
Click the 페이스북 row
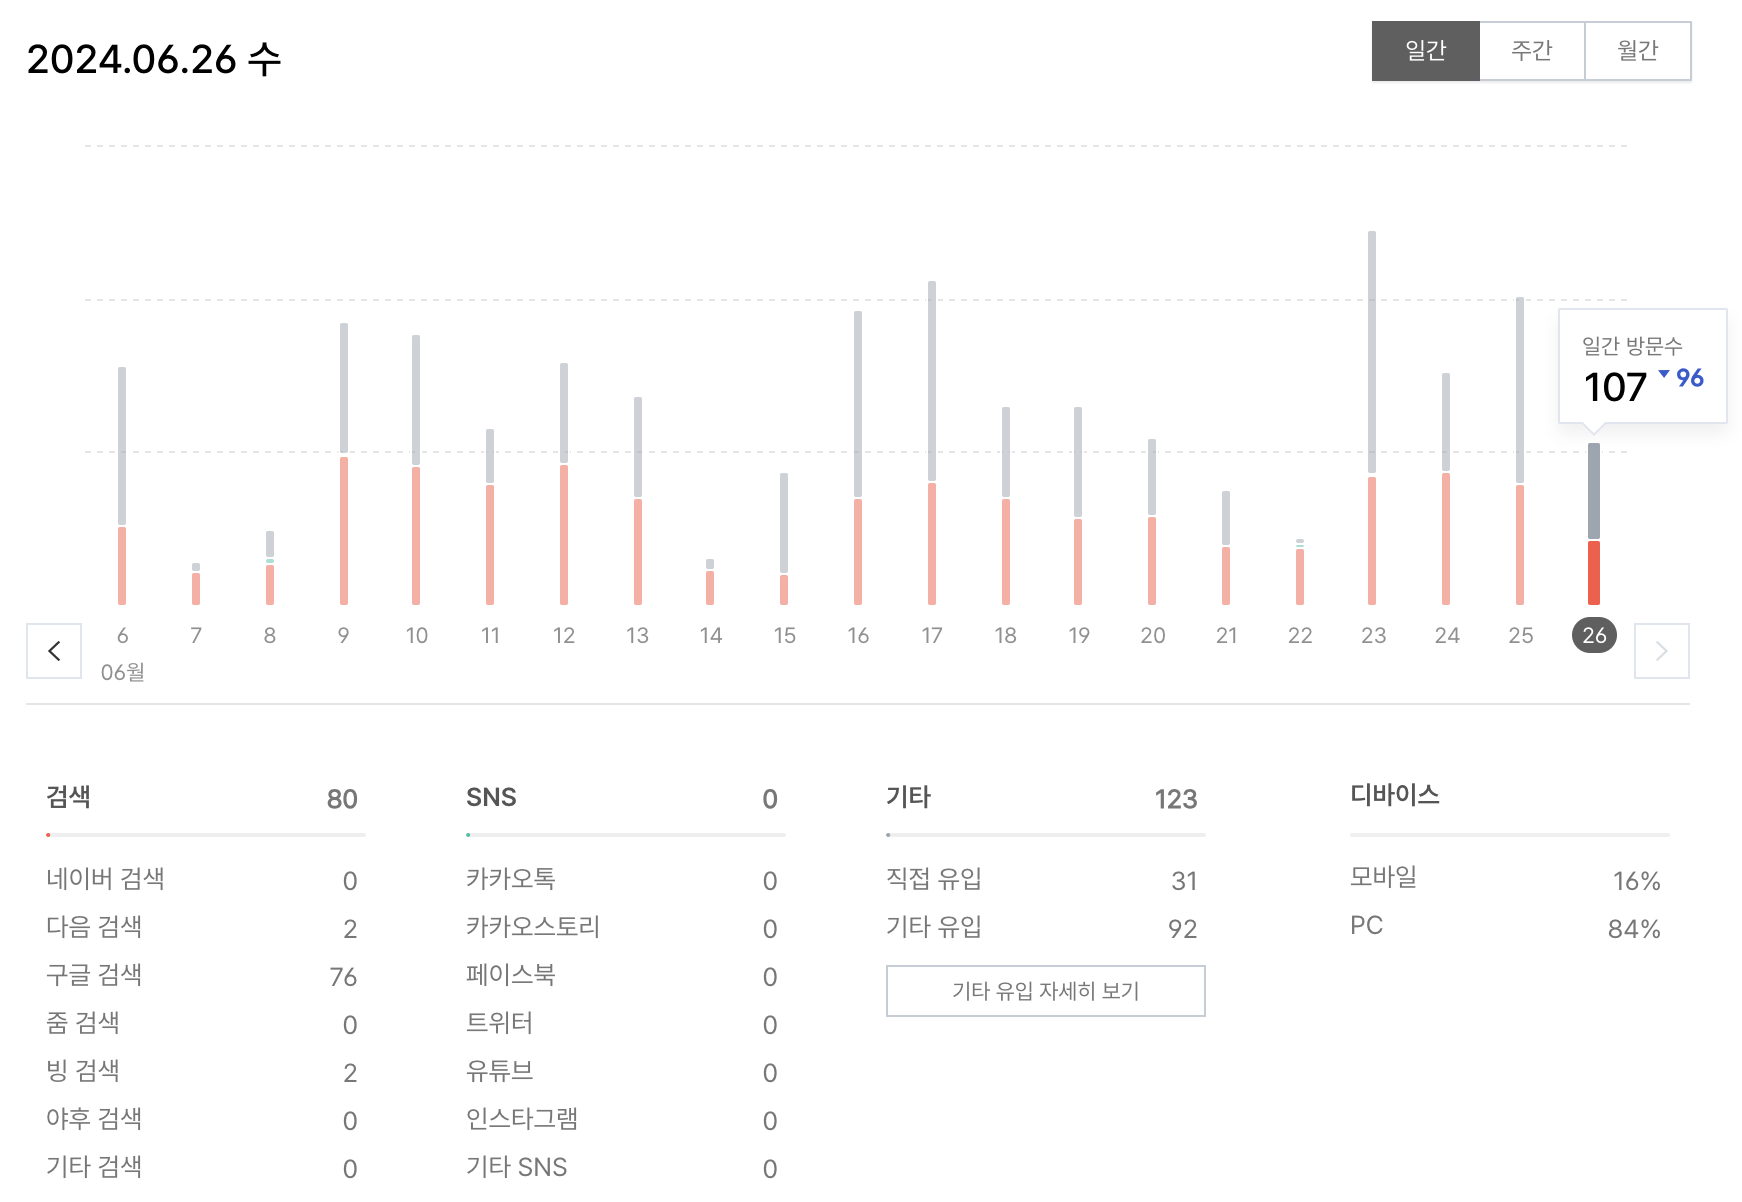pos(625,975)
